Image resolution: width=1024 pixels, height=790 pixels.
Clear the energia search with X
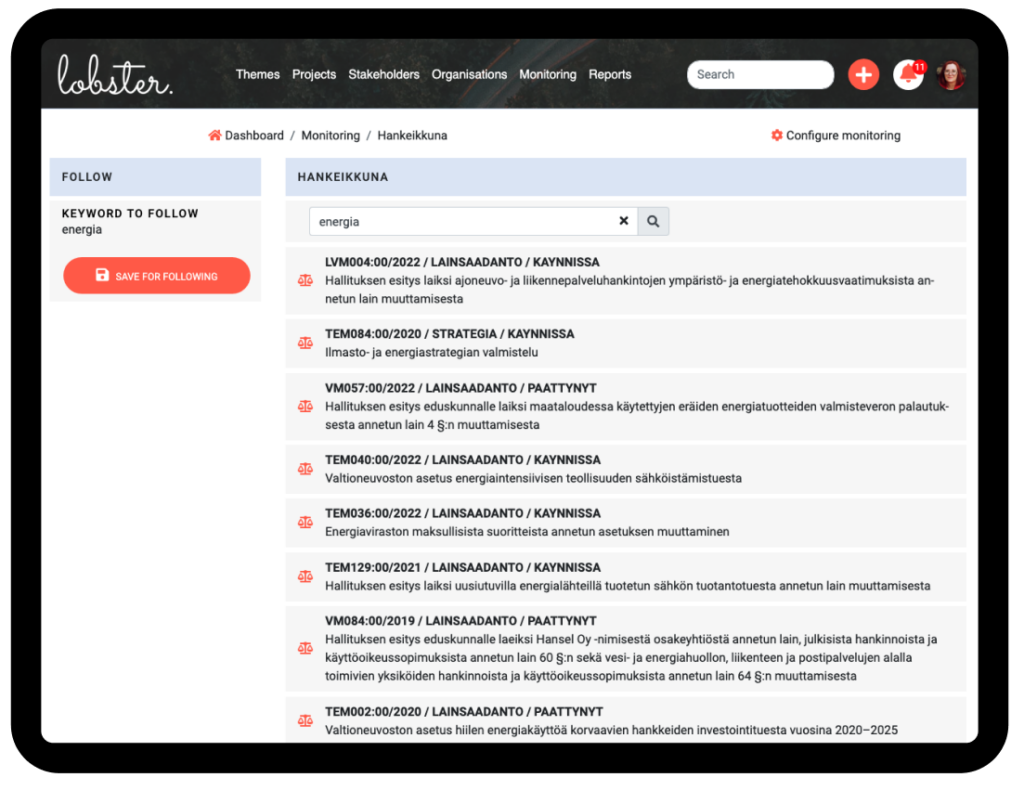(624, 221)
